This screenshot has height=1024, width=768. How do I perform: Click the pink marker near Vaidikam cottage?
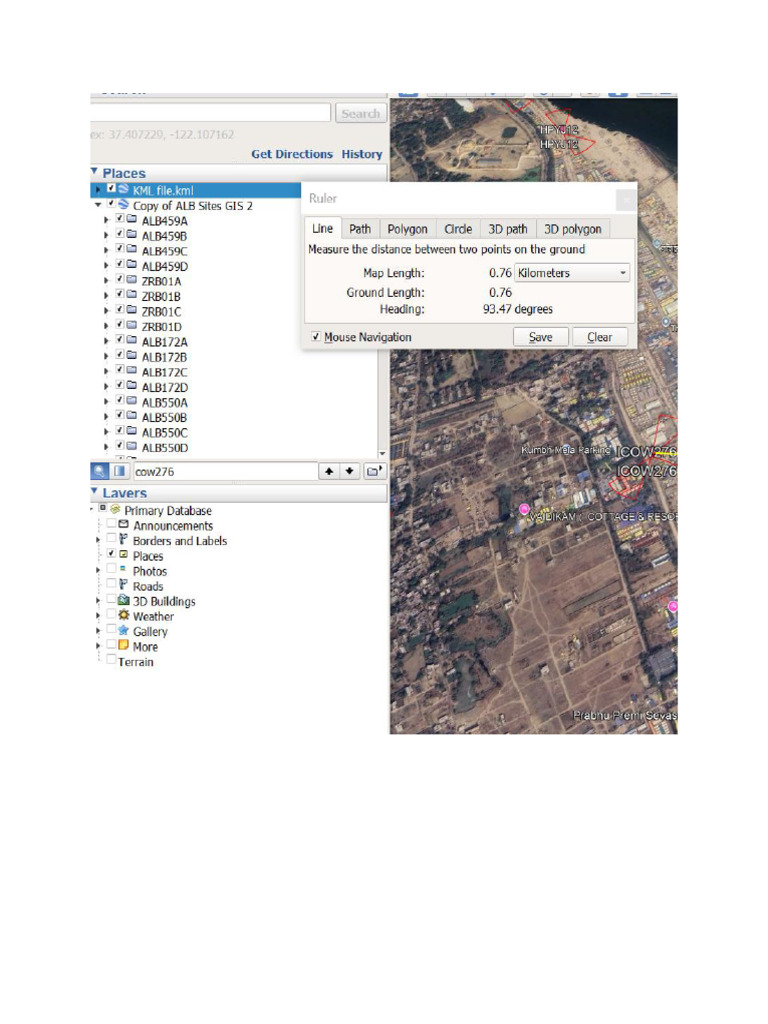point(524,511)
